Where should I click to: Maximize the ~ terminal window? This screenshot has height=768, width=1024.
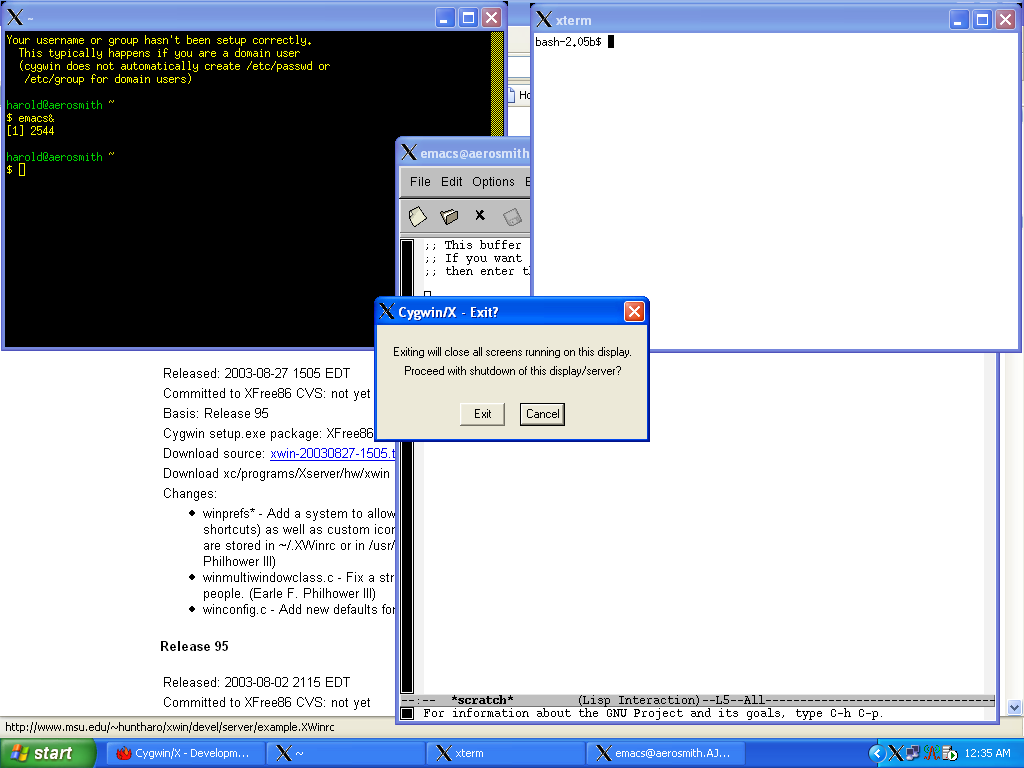(468, 18)
